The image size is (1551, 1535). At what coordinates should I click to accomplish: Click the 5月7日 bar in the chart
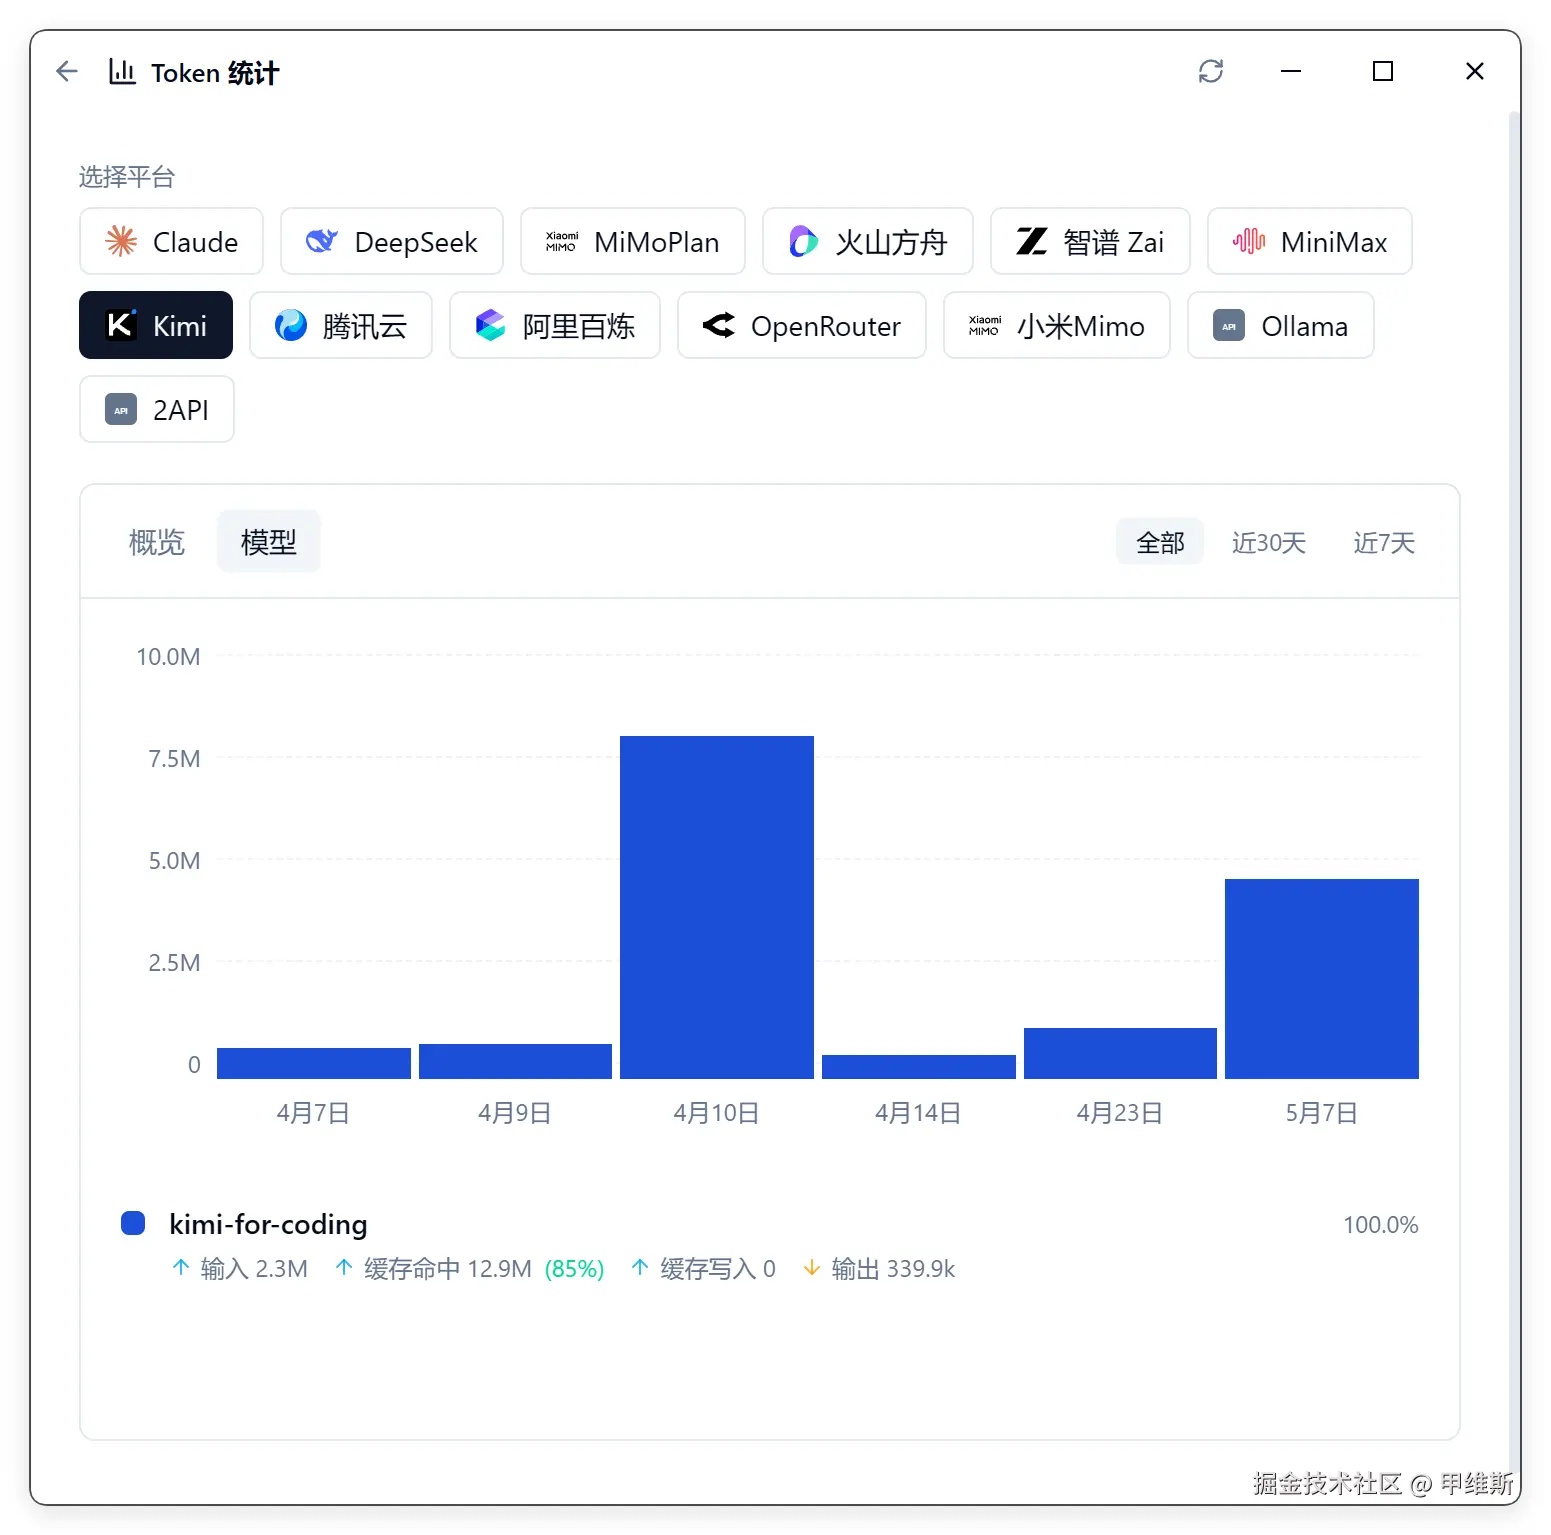(x=1322, y=979)
